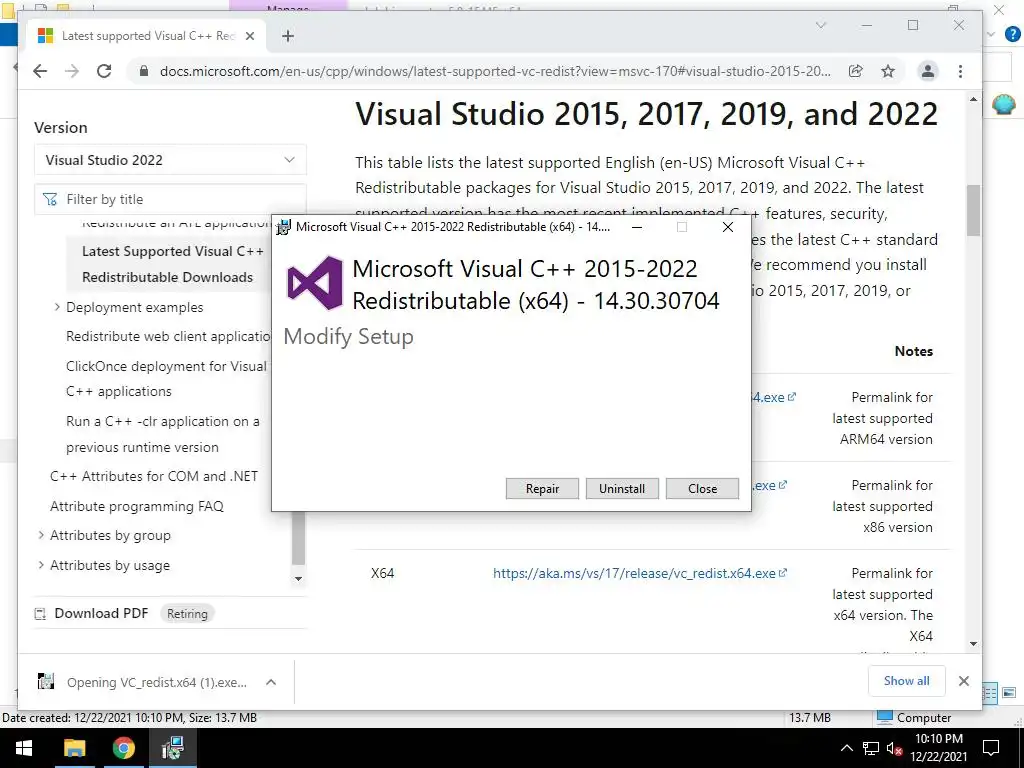
Task: Dismiss the downloads bar with X
Action: click(963, 680)
